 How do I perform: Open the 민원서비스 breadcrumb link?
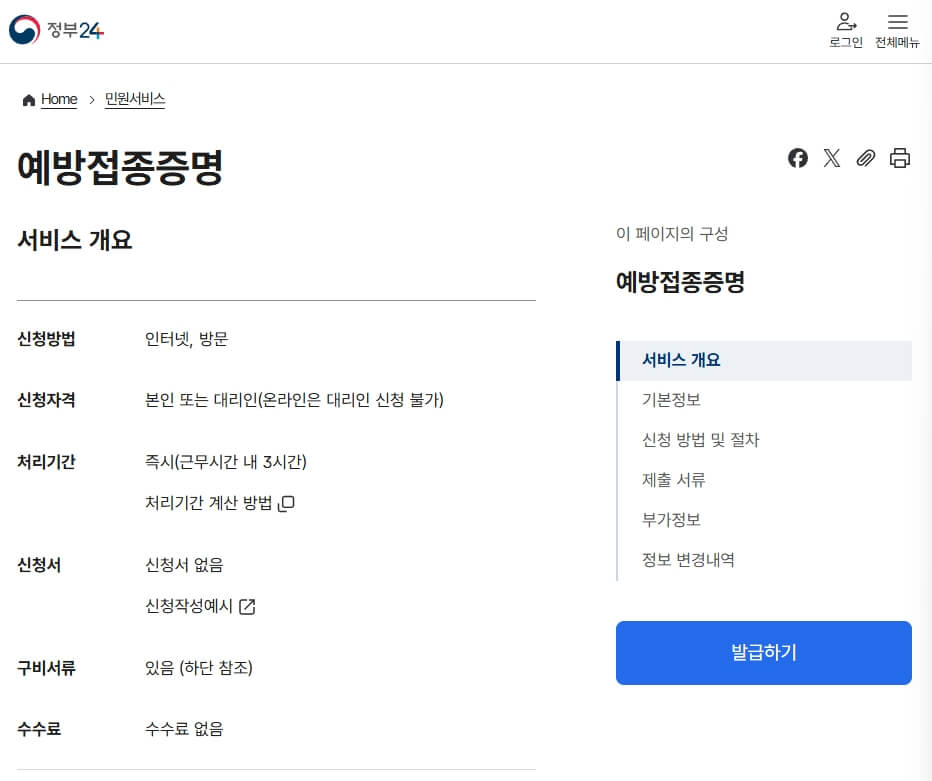click(134, 99)
